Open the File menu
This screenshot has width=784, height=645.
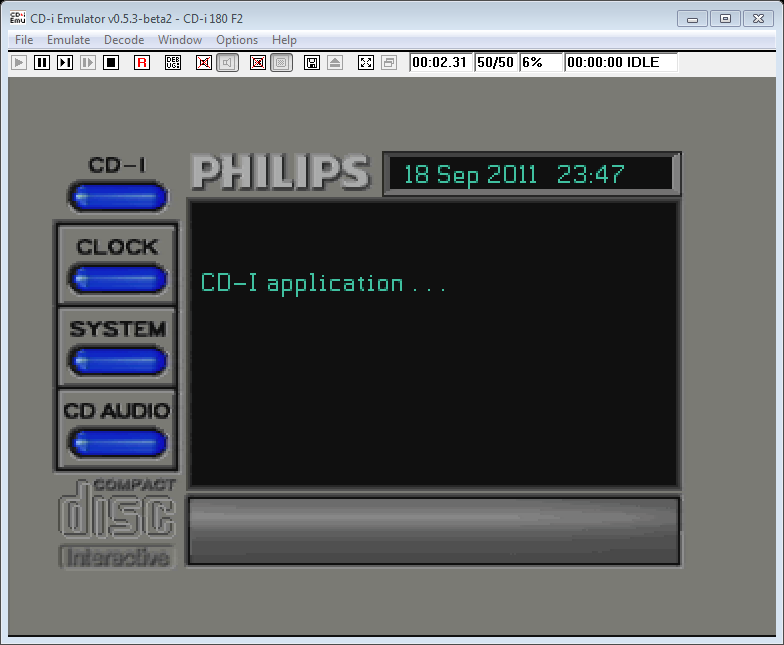click(24, 40)
